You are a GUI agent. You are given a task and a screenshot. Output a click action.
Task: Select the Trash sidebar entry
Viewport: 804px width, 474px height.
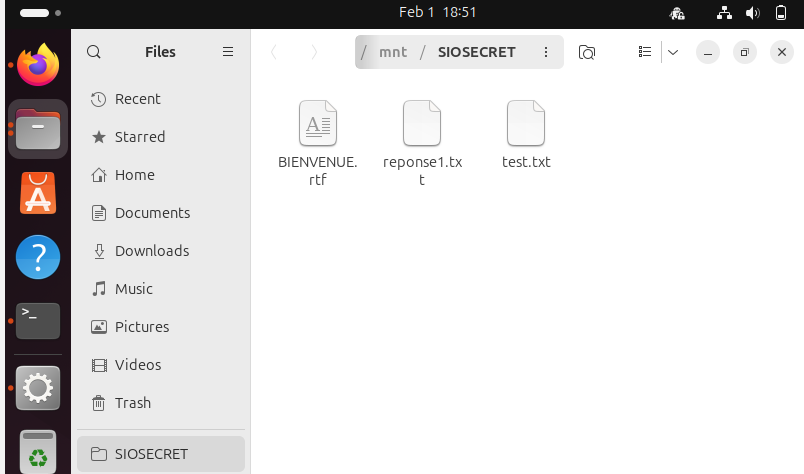pos(132,403)
